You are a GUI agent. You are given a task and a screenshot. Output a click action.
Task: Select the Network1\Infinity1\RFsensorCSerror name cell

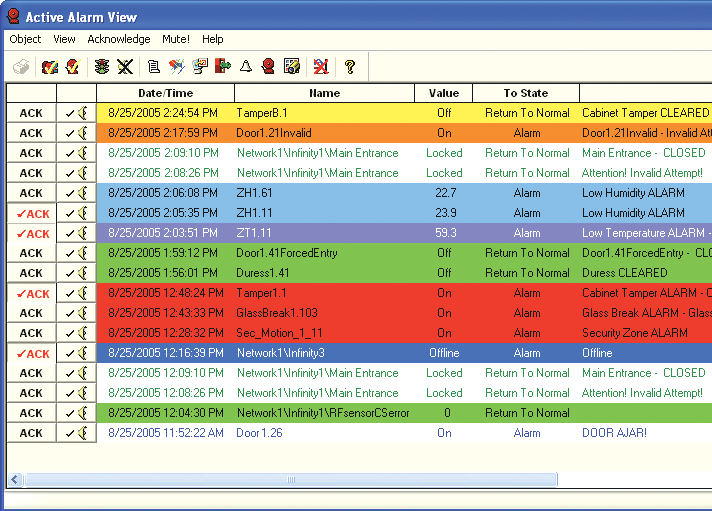[323, 413]
